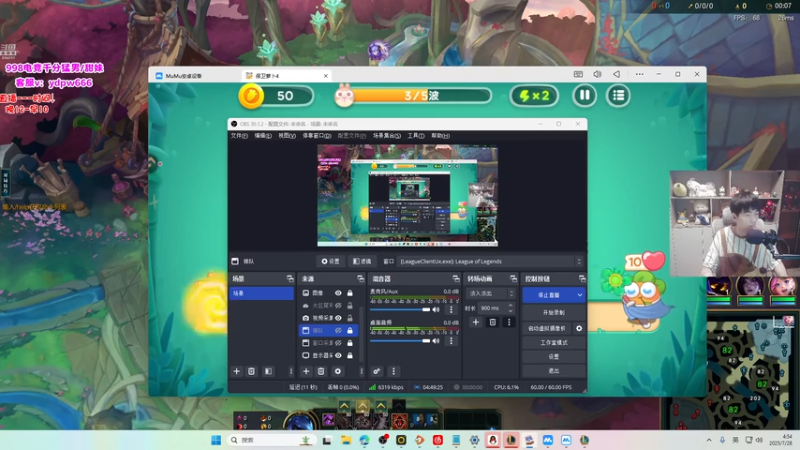Screen dimensions: 800x450
Task: Open Audio Mixer panel three-dot menu
Action: pos(393,371)
